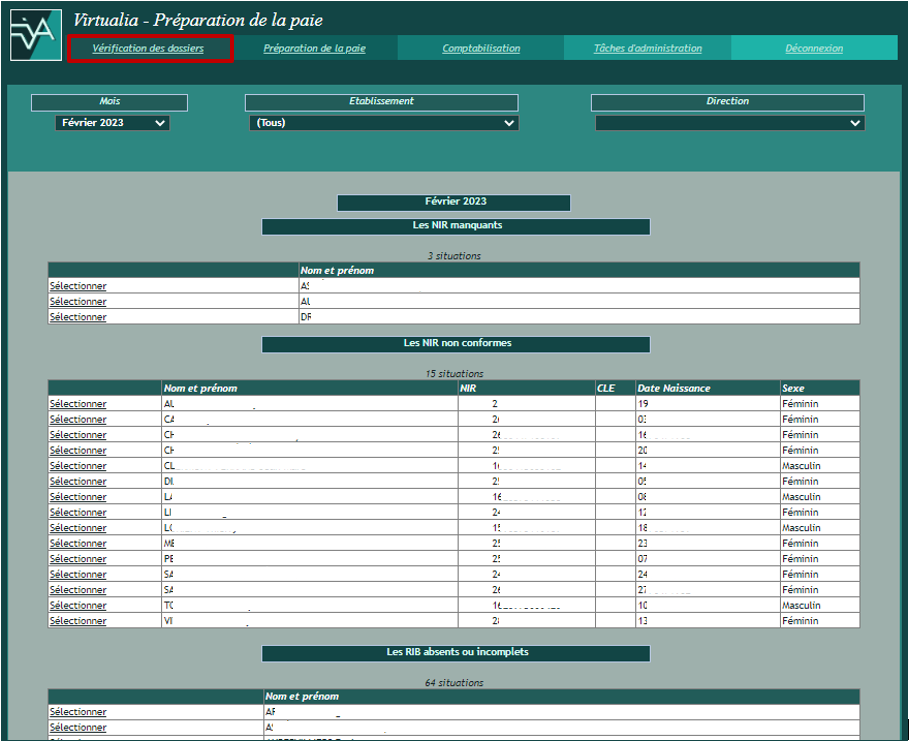Open the Mois dropdown showing Février 2023

112,123
